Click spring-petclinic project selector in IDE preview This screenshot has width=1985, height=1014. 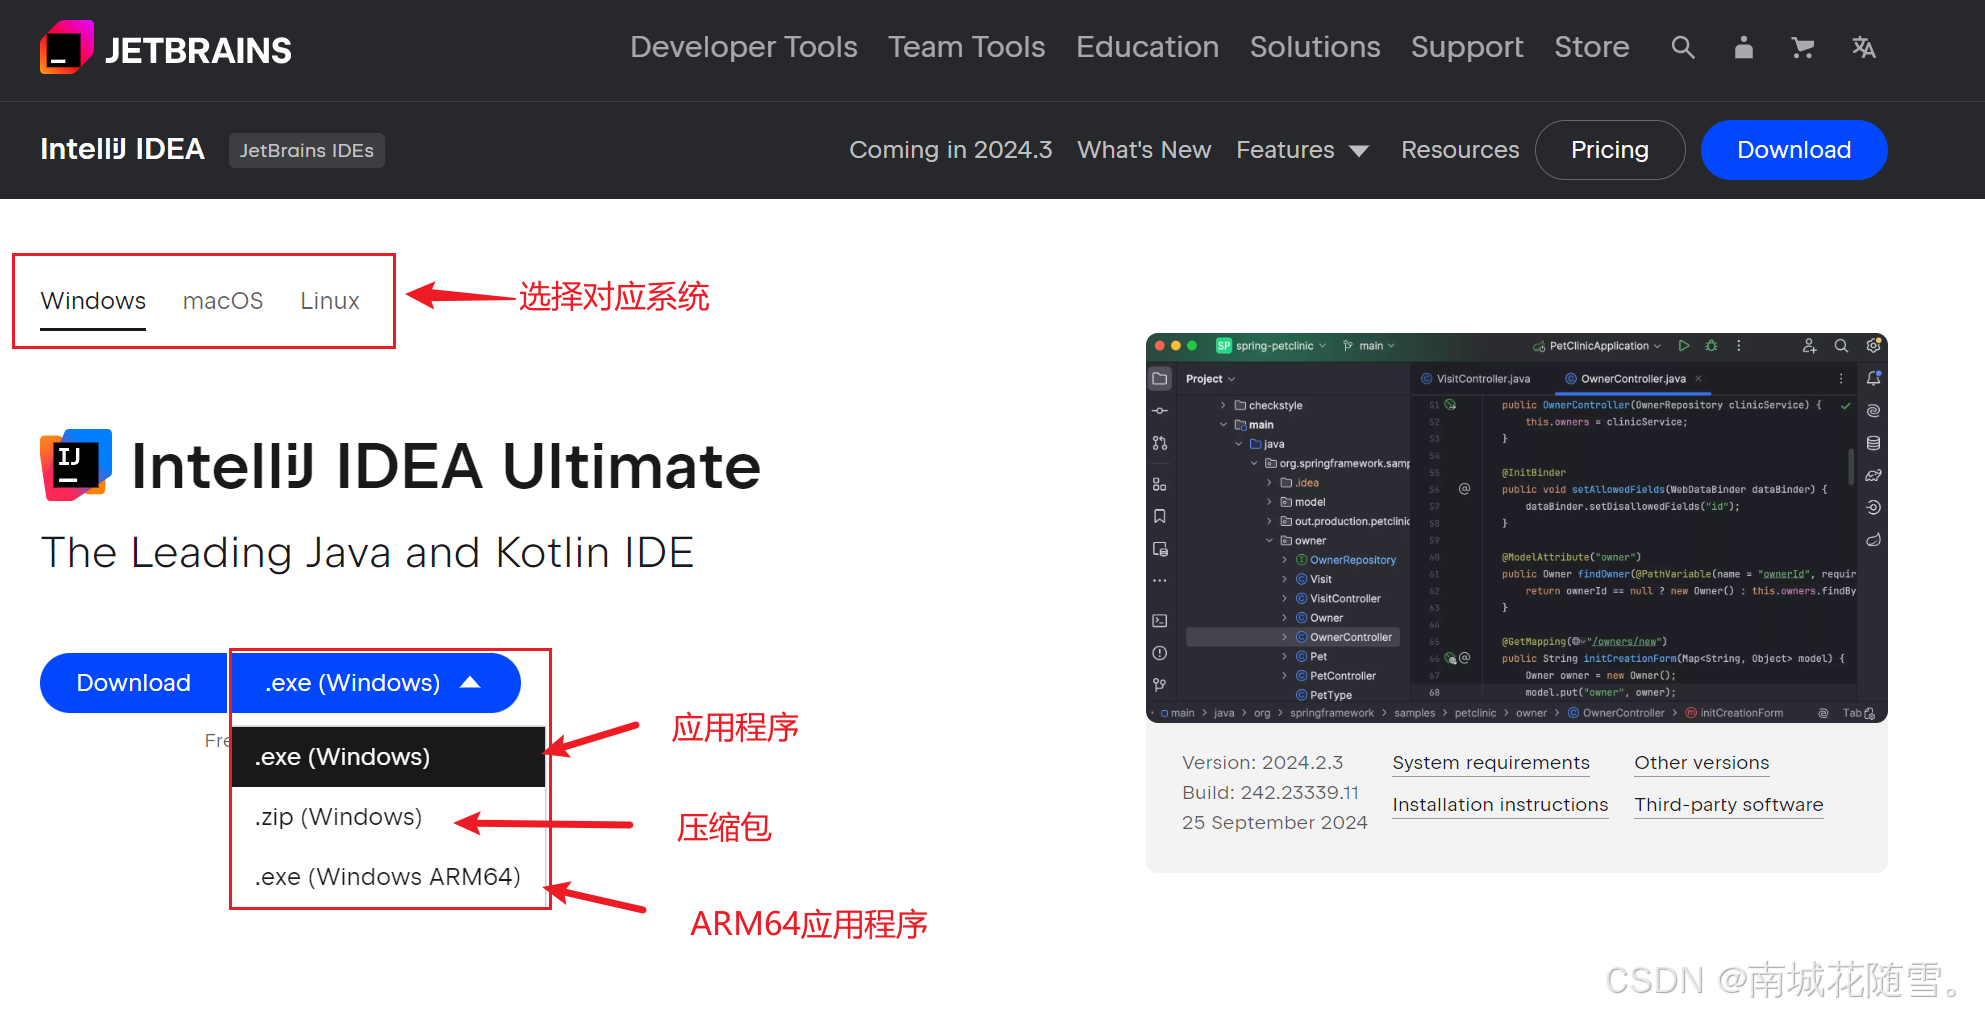coord(1271,346)
